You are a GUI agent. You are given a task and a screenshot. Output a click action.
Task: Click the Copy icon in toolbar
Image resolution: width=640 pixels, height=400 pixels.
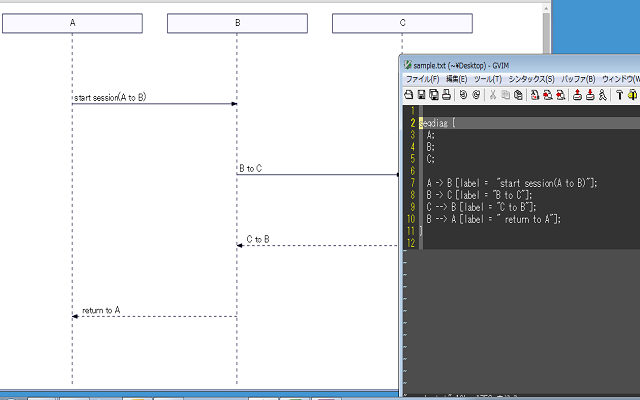click(x=505, y=95)
